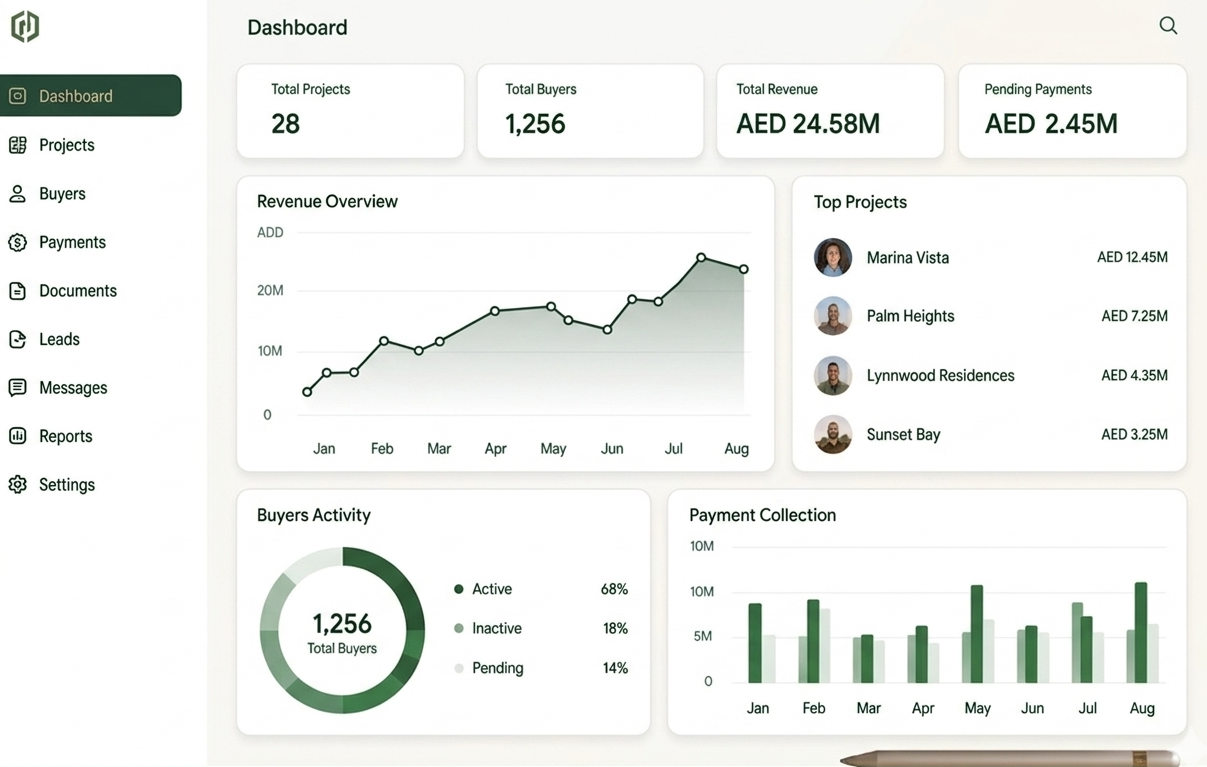The image size is (1207, 767).
Task: Click the 14% Pending percentage
Action: pos(615,668)
